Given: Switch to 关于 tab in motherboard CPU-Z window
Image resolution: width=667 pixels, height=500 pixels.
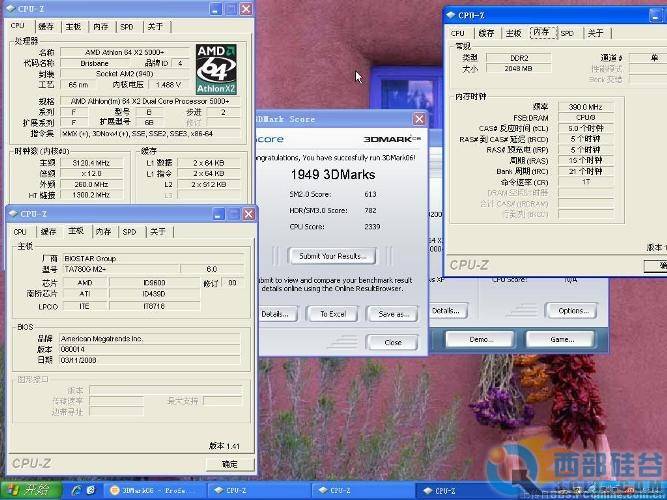Looking at the screenshot, I should click(x=158, y=232).
